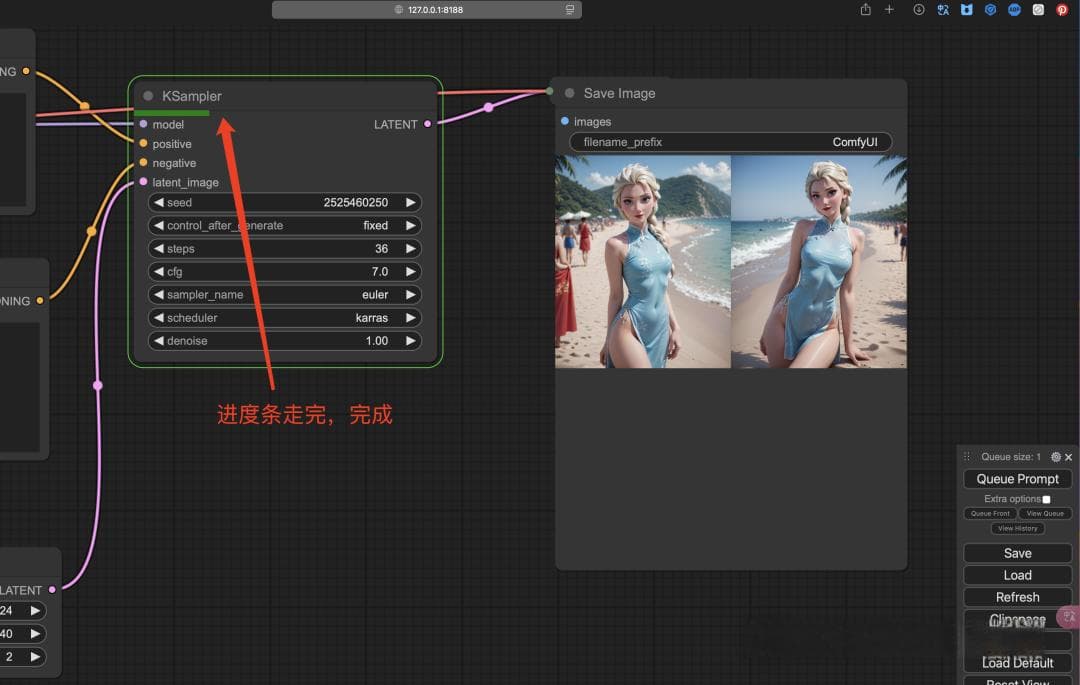Select next control_after_generate option
Viewport: 1080px width, 685px height.
(x=411, y=225)
